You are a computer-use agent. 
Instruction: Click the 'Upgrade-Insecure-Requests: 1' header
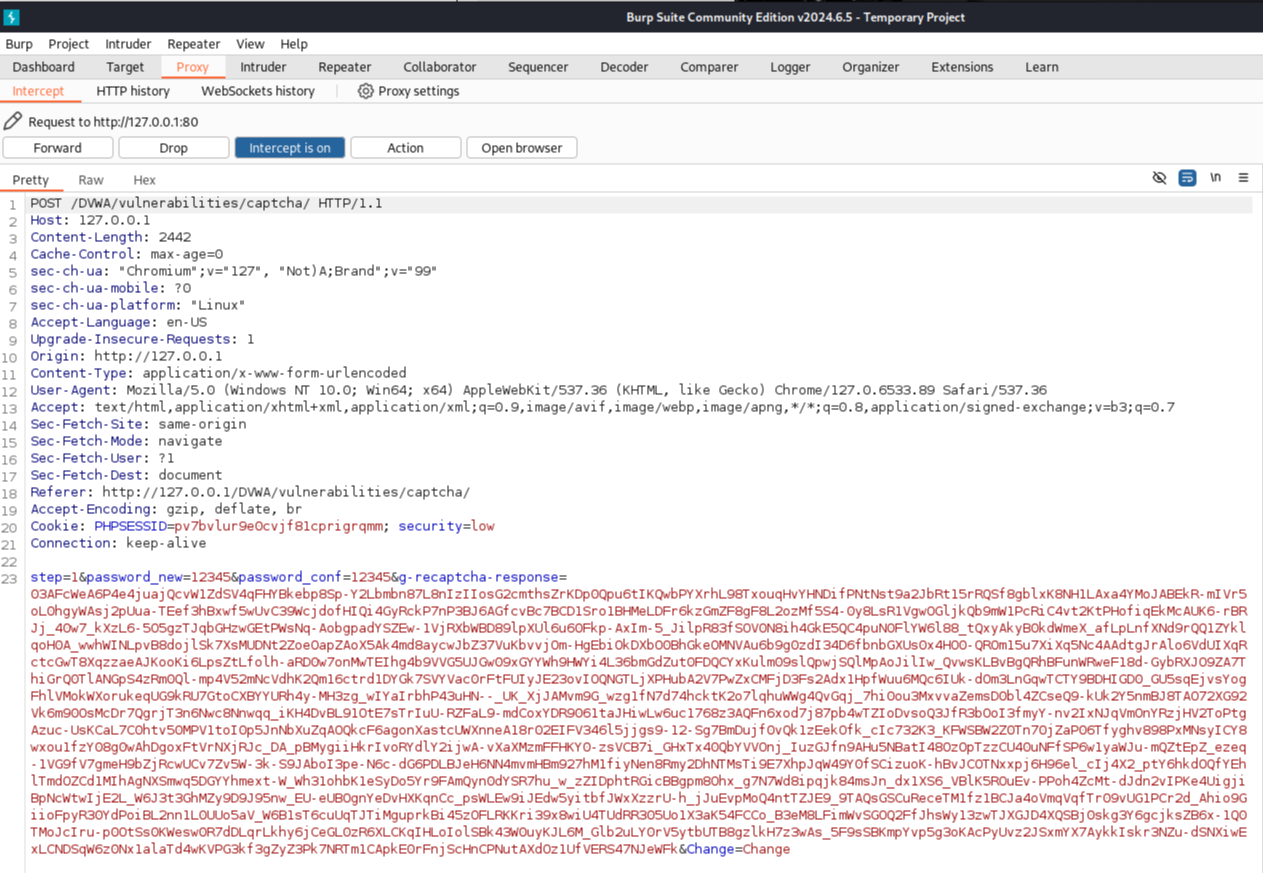point(142,340)
